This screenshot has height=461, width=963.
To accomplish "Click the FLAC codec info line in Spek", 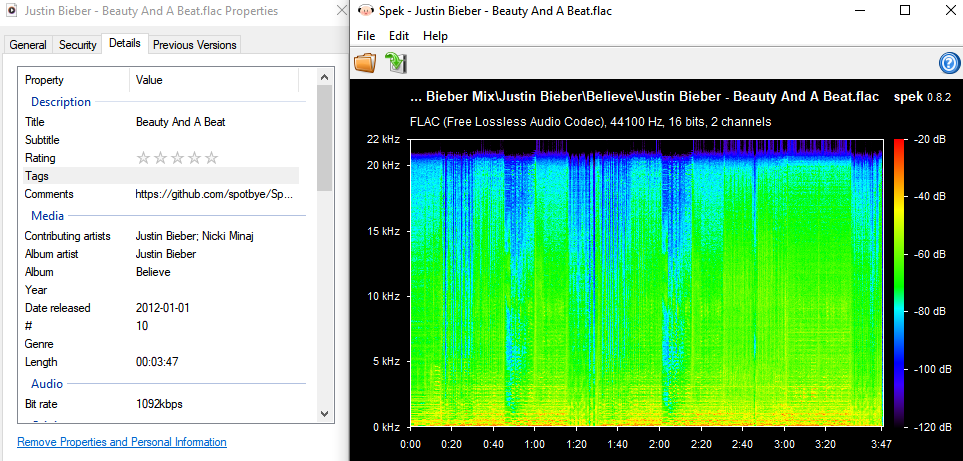I will 590,122.
